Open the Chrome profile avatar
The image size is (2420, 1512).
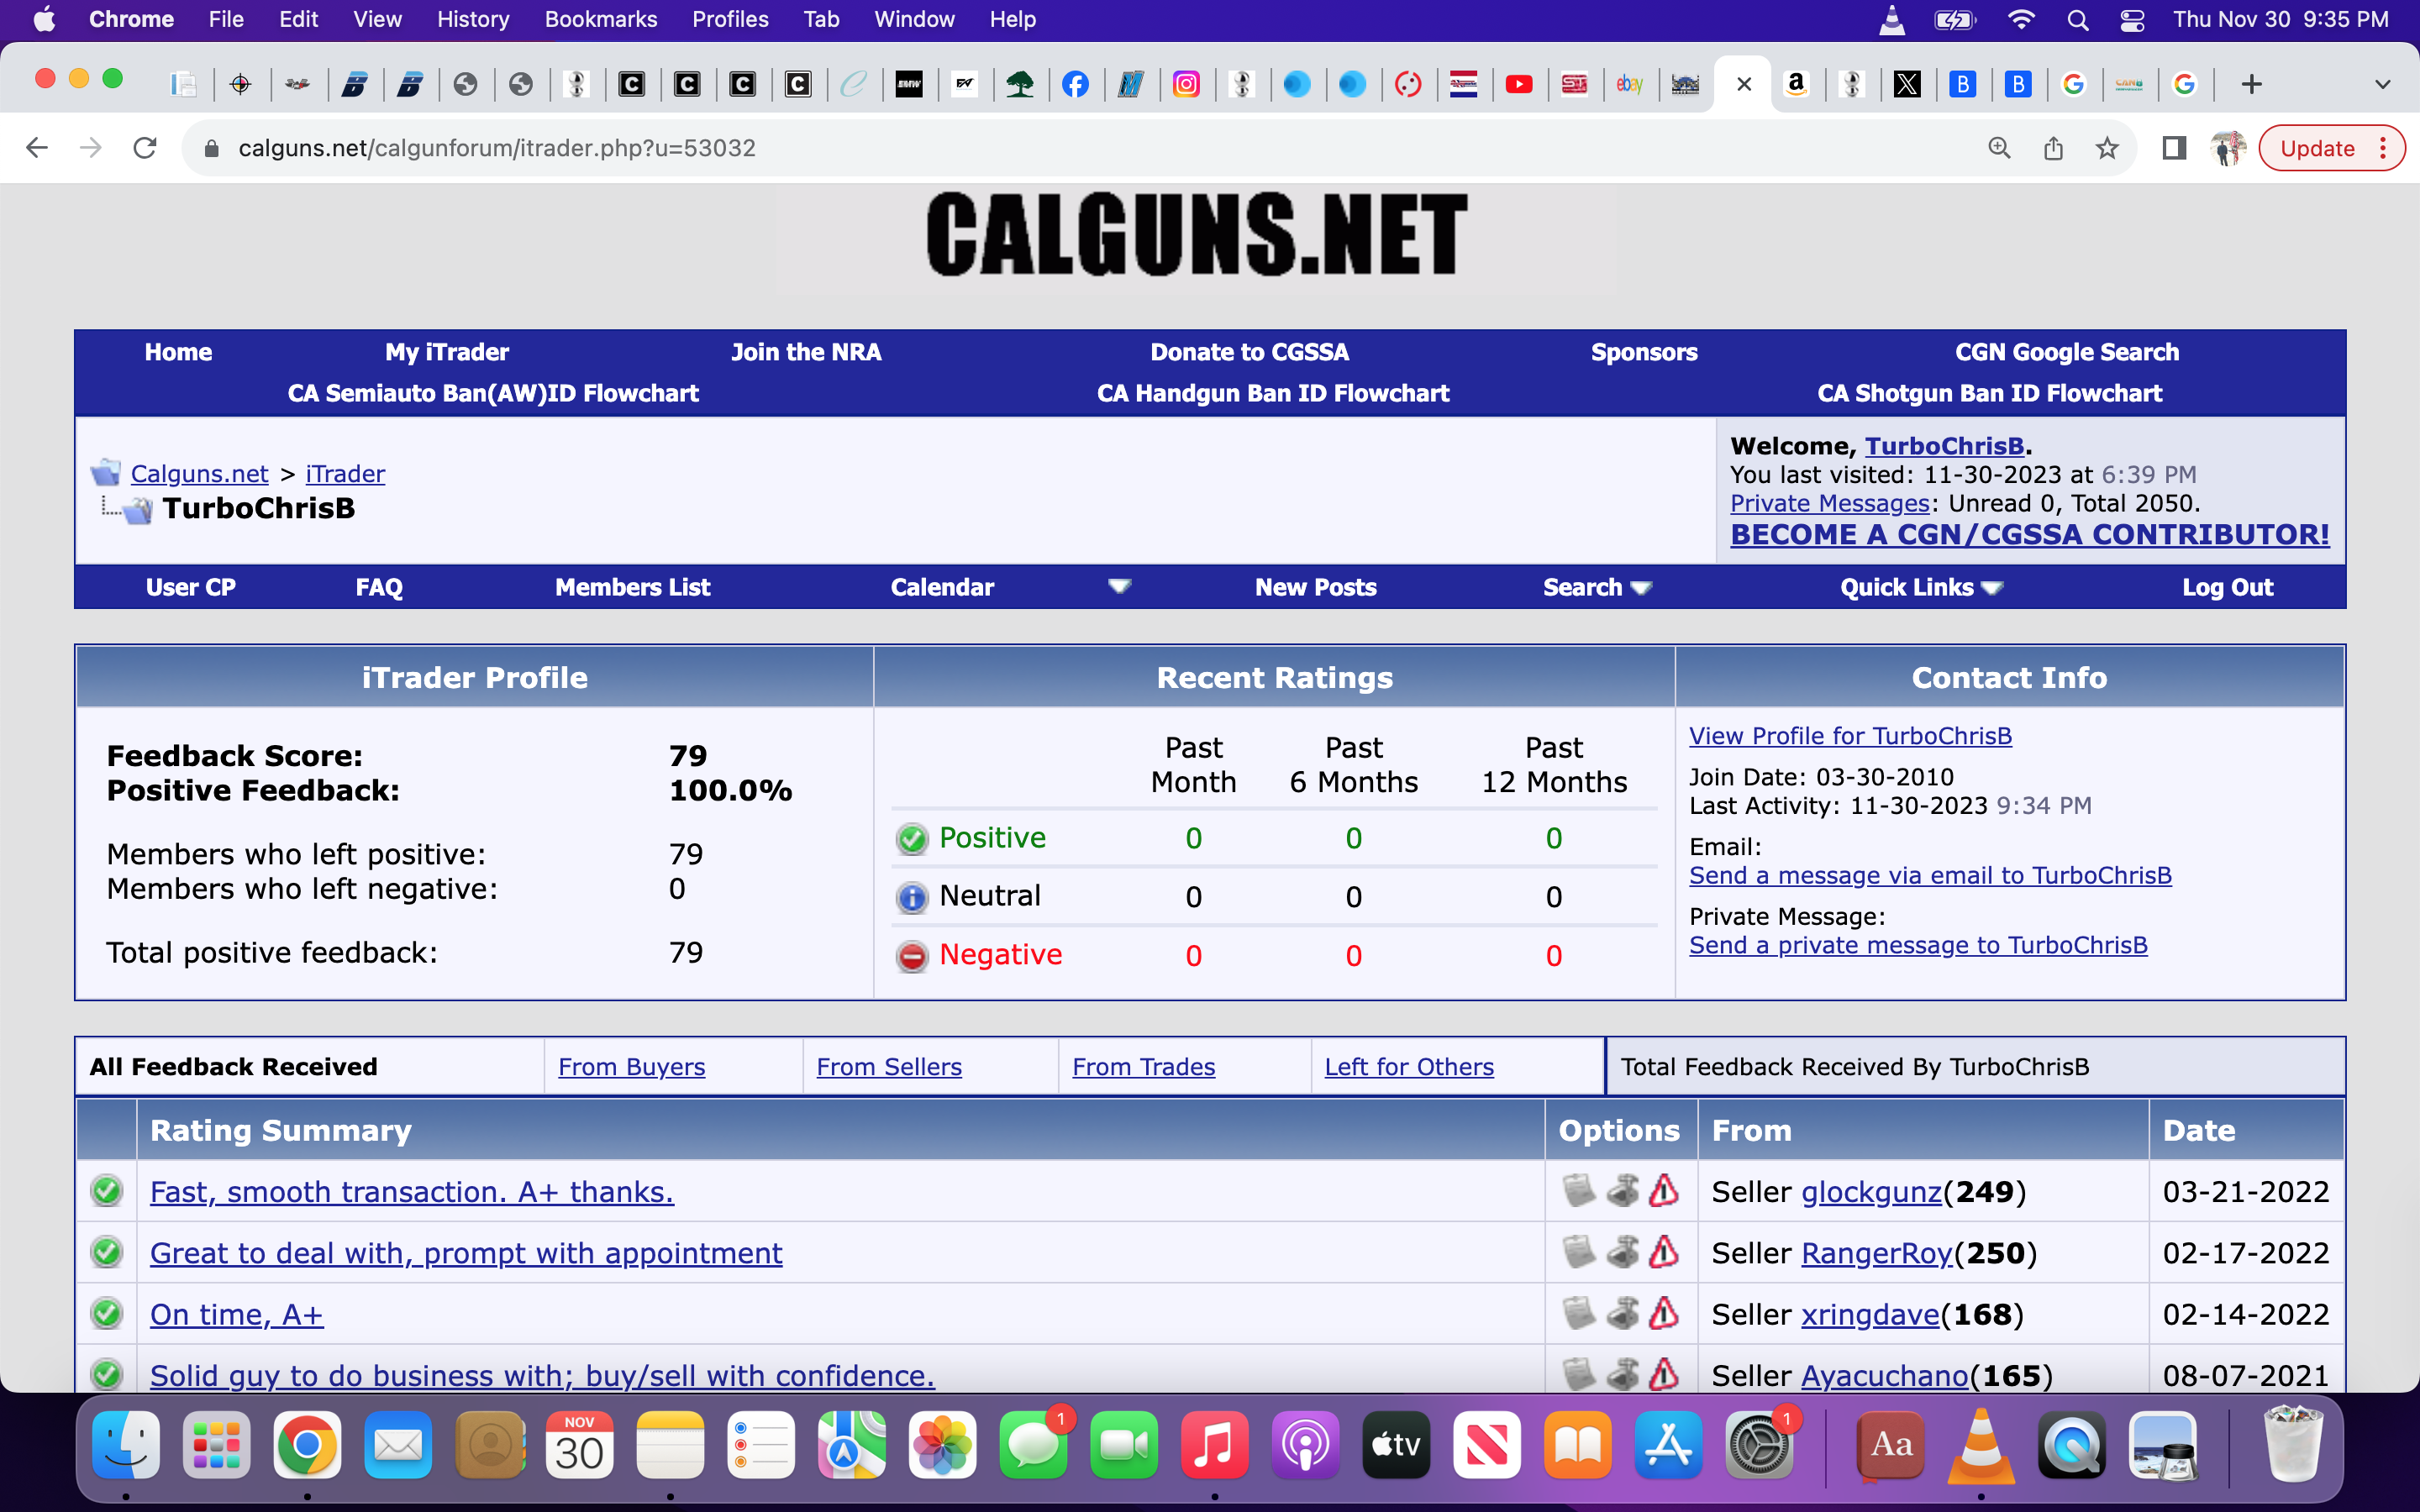[2227, 148]
